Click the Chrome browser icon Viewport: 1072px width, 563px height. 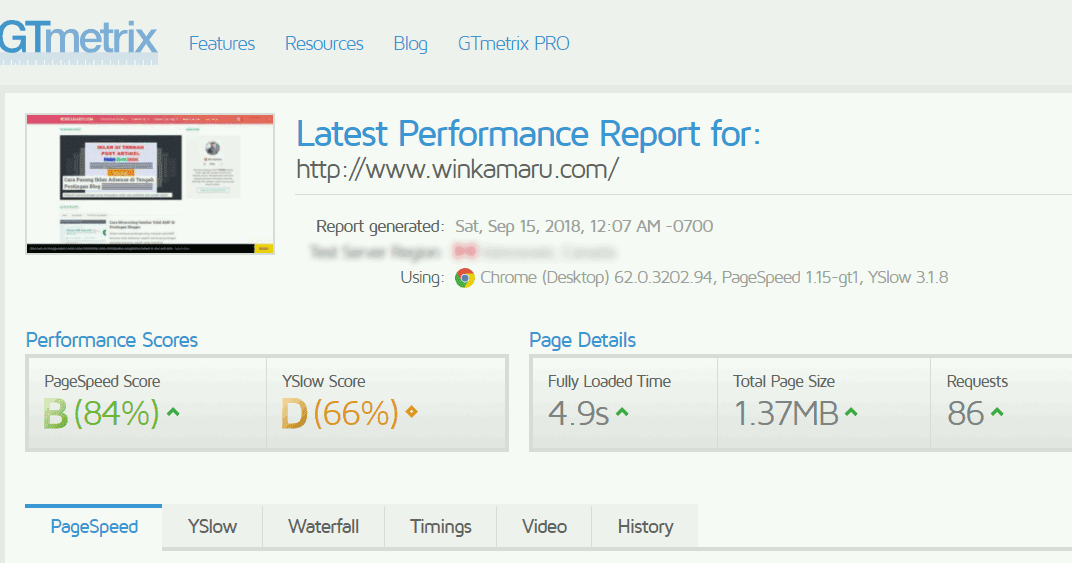pos(465,278)
